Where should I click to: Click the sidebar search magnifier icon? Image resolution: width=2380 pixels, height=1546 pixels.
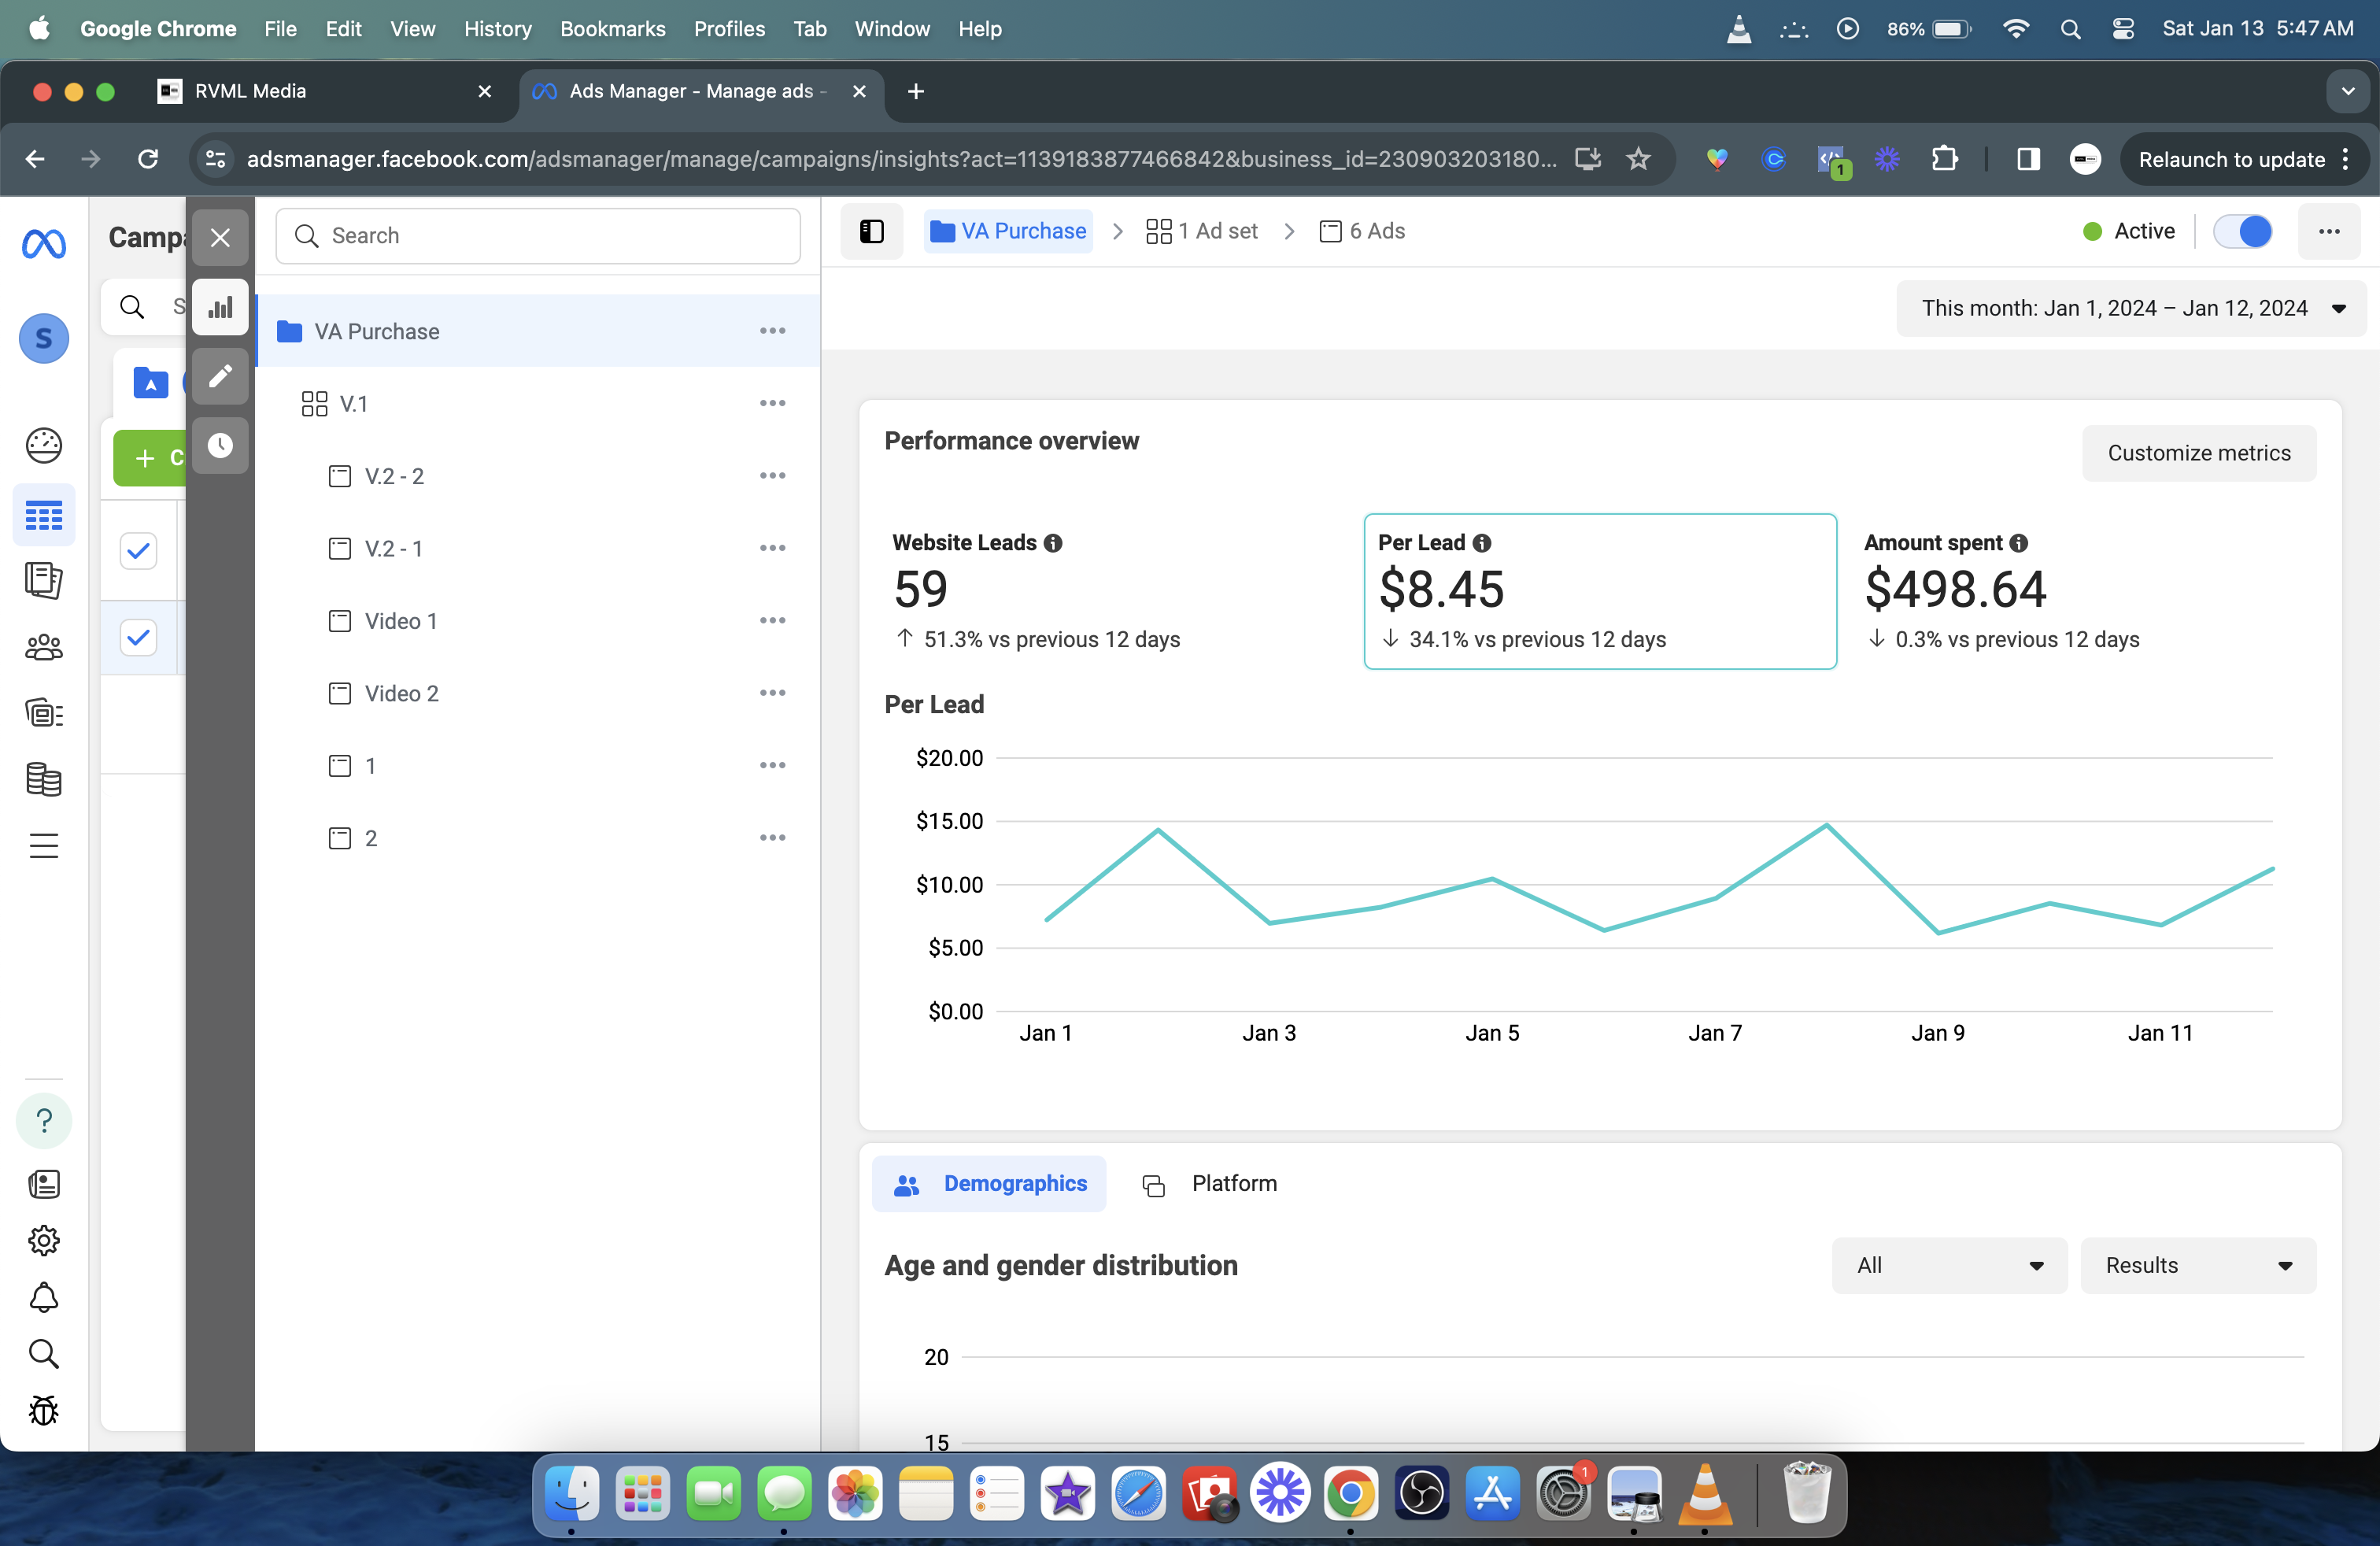tap(44, 1354)
